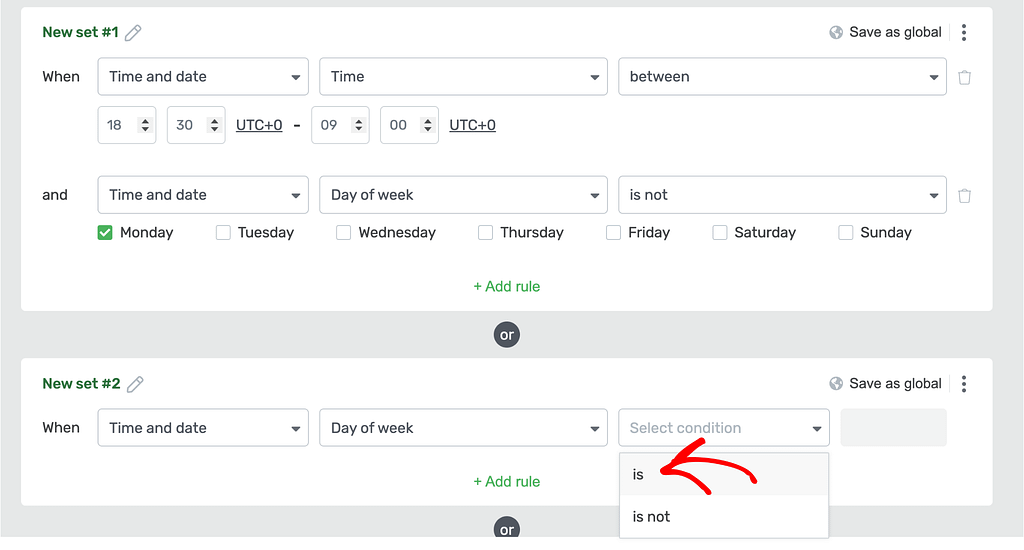Open the 'between' condition dropdown
The height and width of the screenshot is (550, 1024).
[782, 76]
